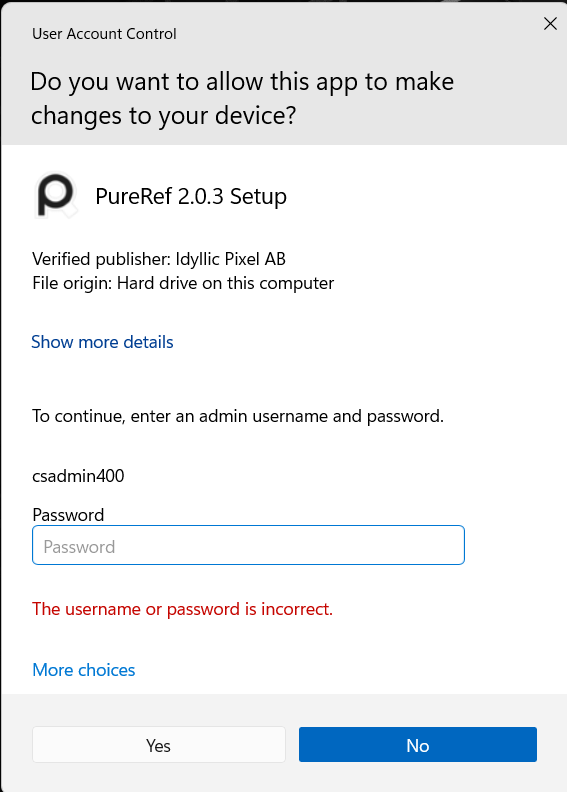Viewport: 567px width, 792px height.
Task: Focus the Password input field
Action: (x=248, y=546)
